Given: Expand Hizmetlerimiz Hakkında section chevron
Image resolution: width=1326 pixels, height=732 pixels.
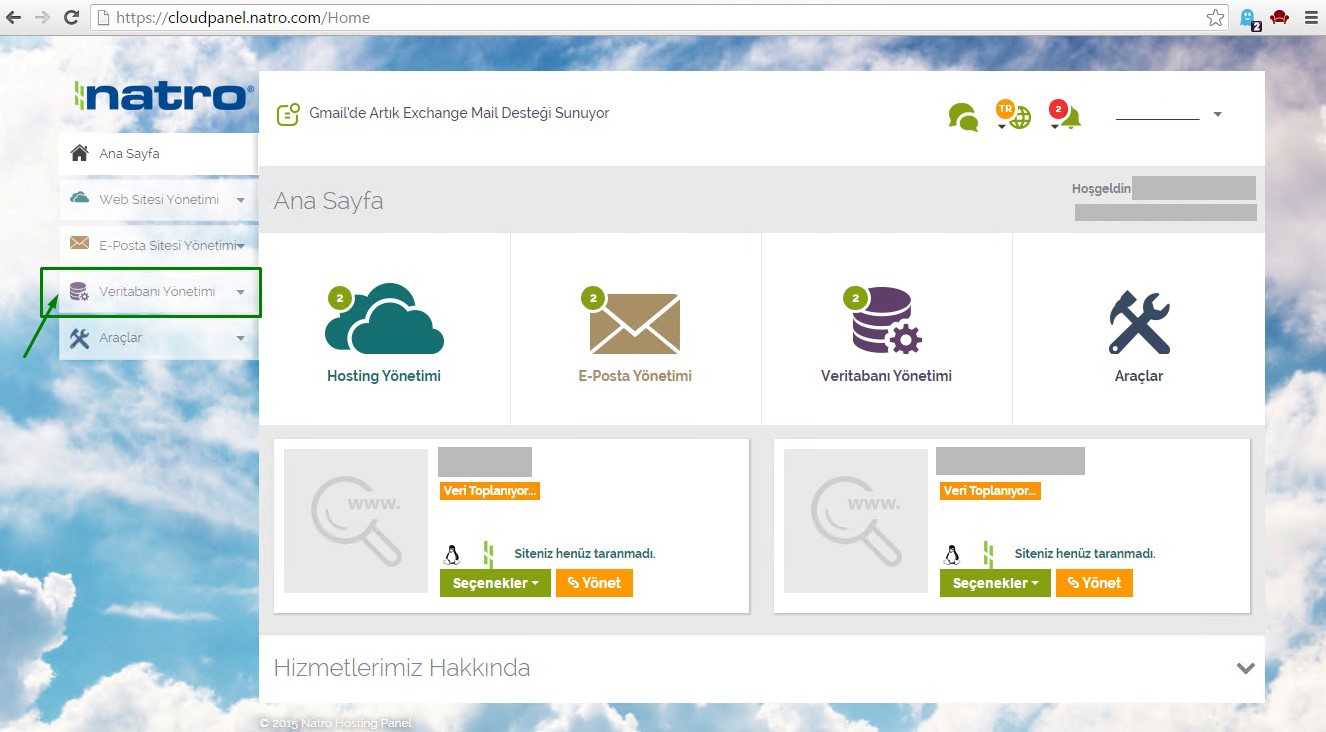Looking at the screenshot, I should point(1245,668).
